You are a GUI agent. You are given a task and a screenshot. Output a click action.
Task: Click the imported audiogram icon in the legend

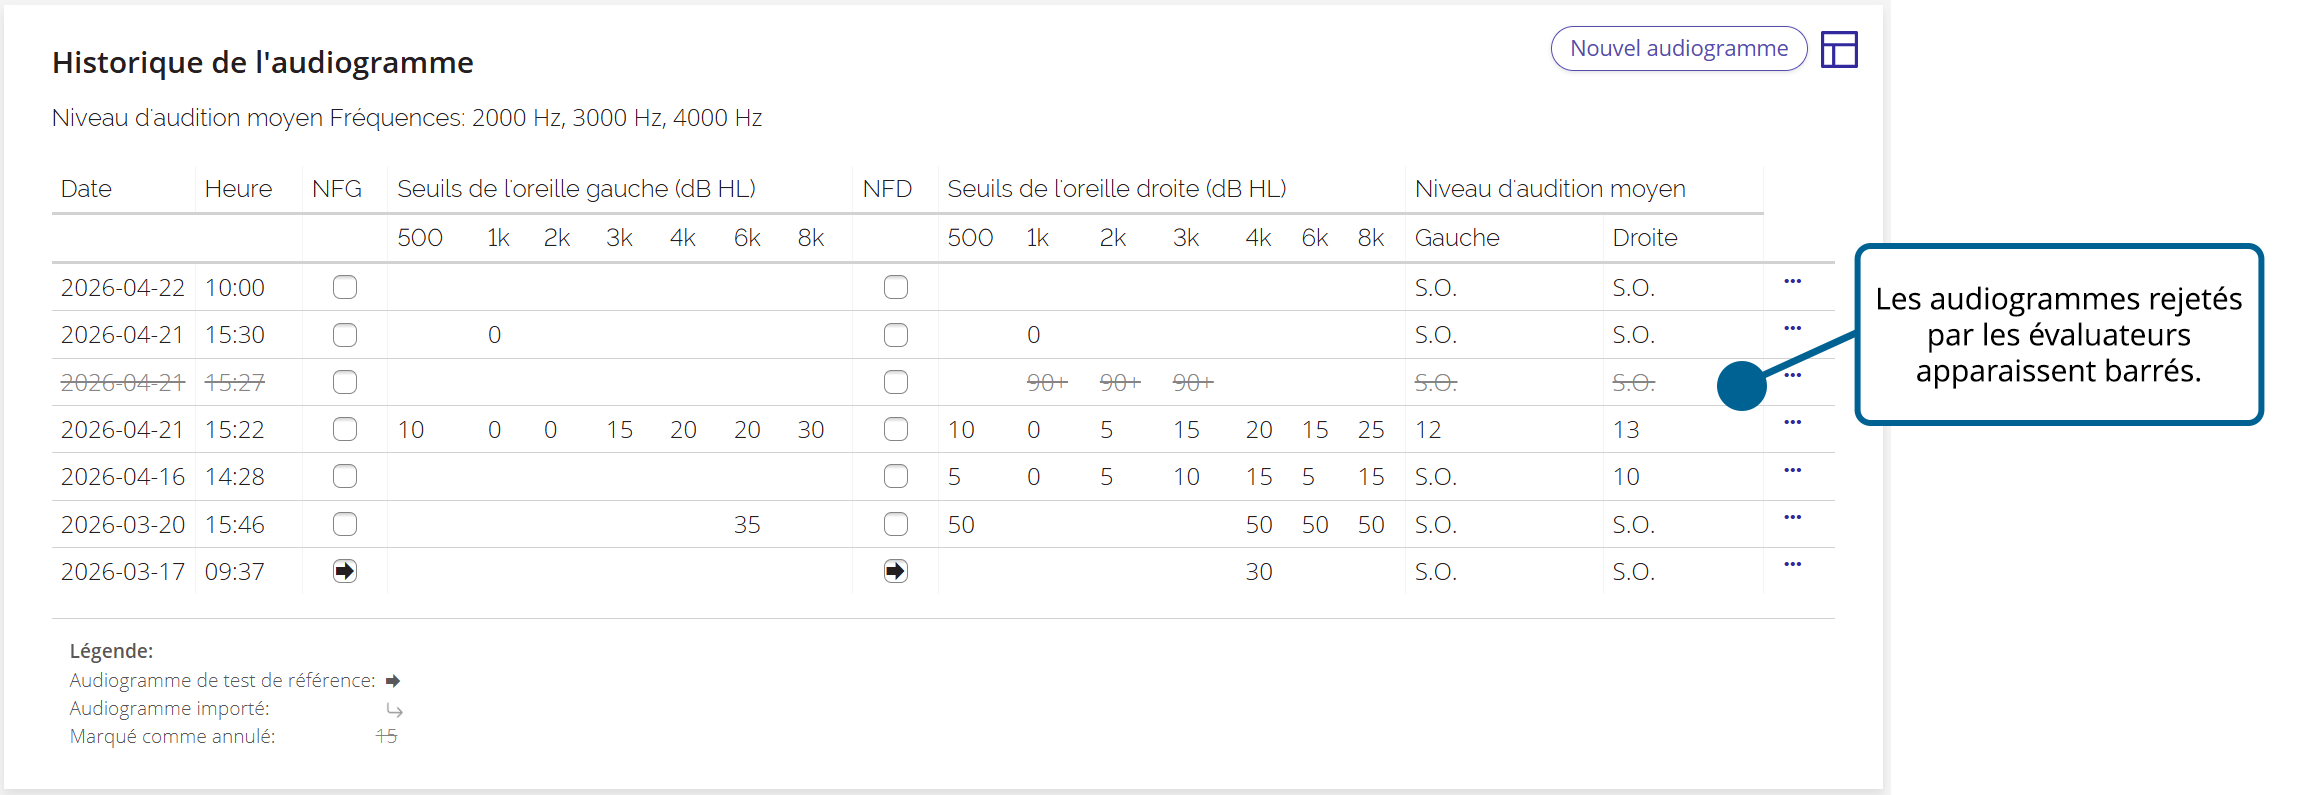(394, 710)
